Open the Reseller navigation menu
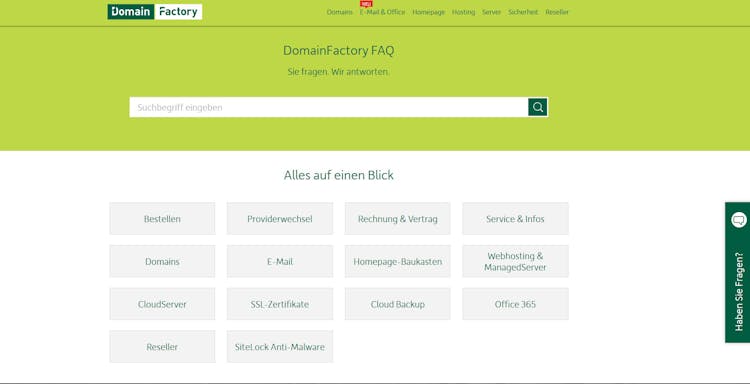The image size is (750, 384). click(557, 12)
